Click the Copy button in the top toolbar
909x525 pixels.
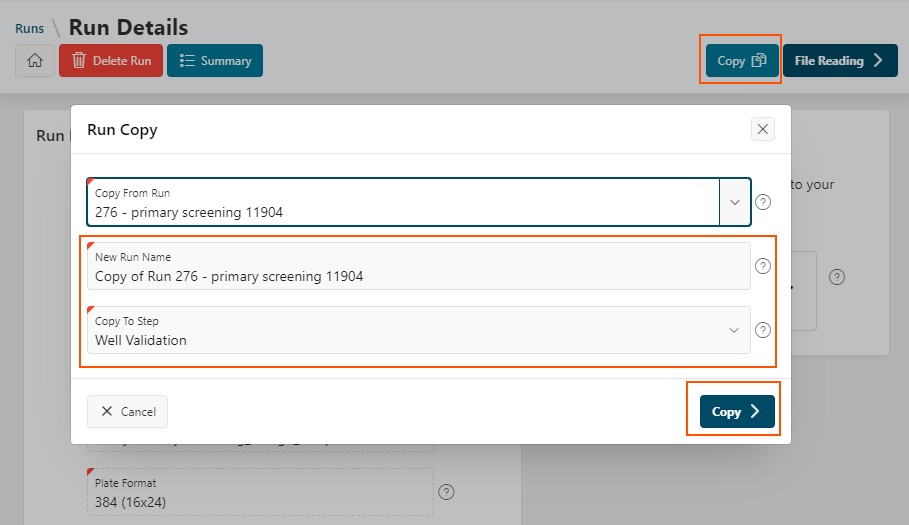(x=741, y=60)
